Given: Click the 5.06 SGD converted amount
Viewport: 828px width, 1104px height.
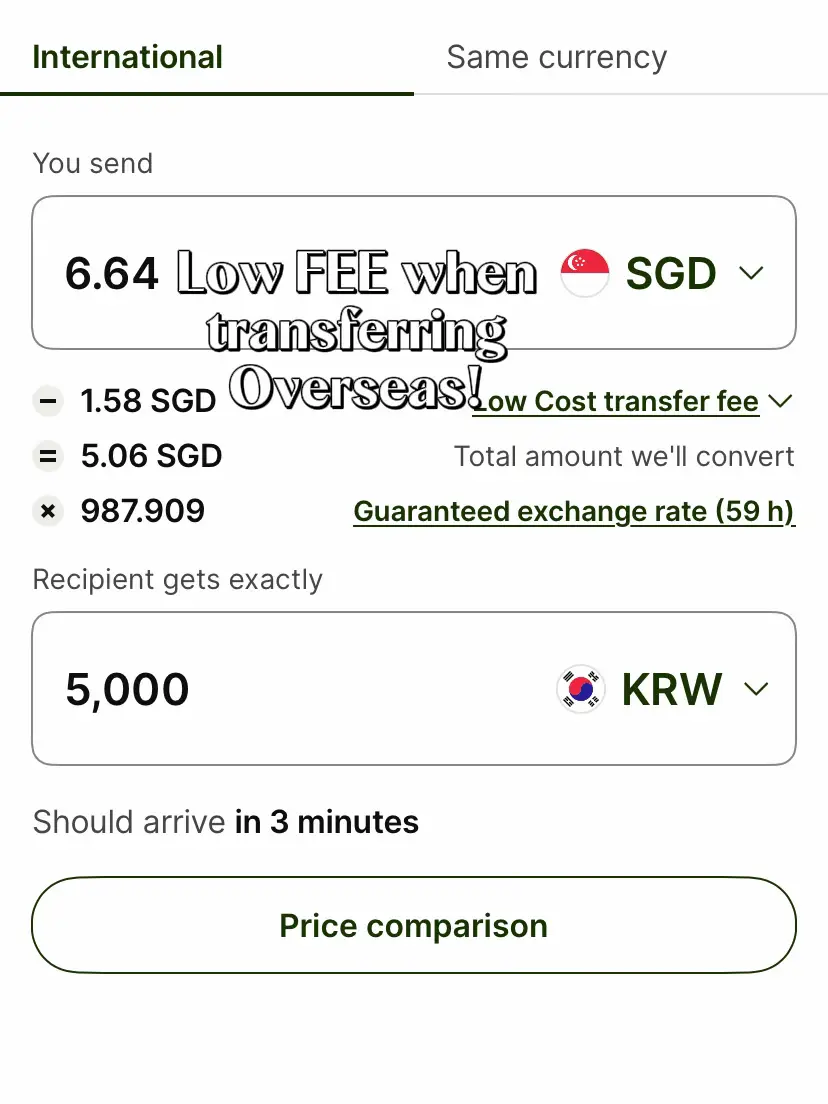Looking at the screenshot, I should [x=151, y=456].
